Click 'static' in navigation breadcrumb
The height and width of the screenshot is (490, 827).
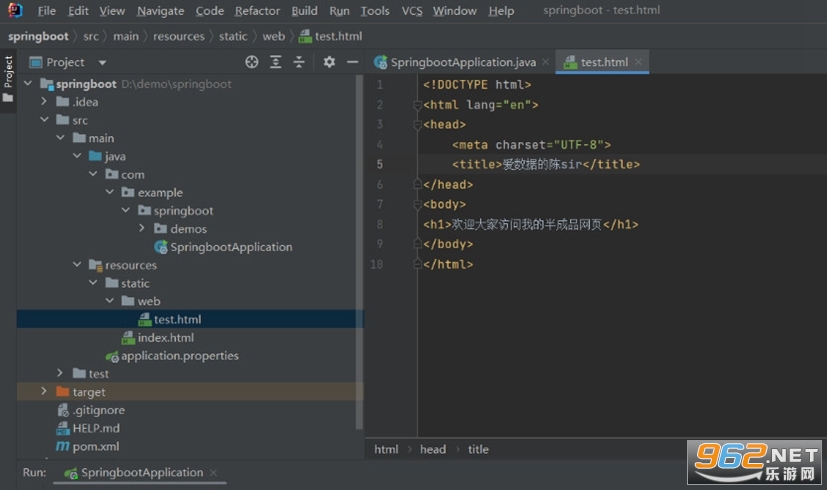pos(233,36)
